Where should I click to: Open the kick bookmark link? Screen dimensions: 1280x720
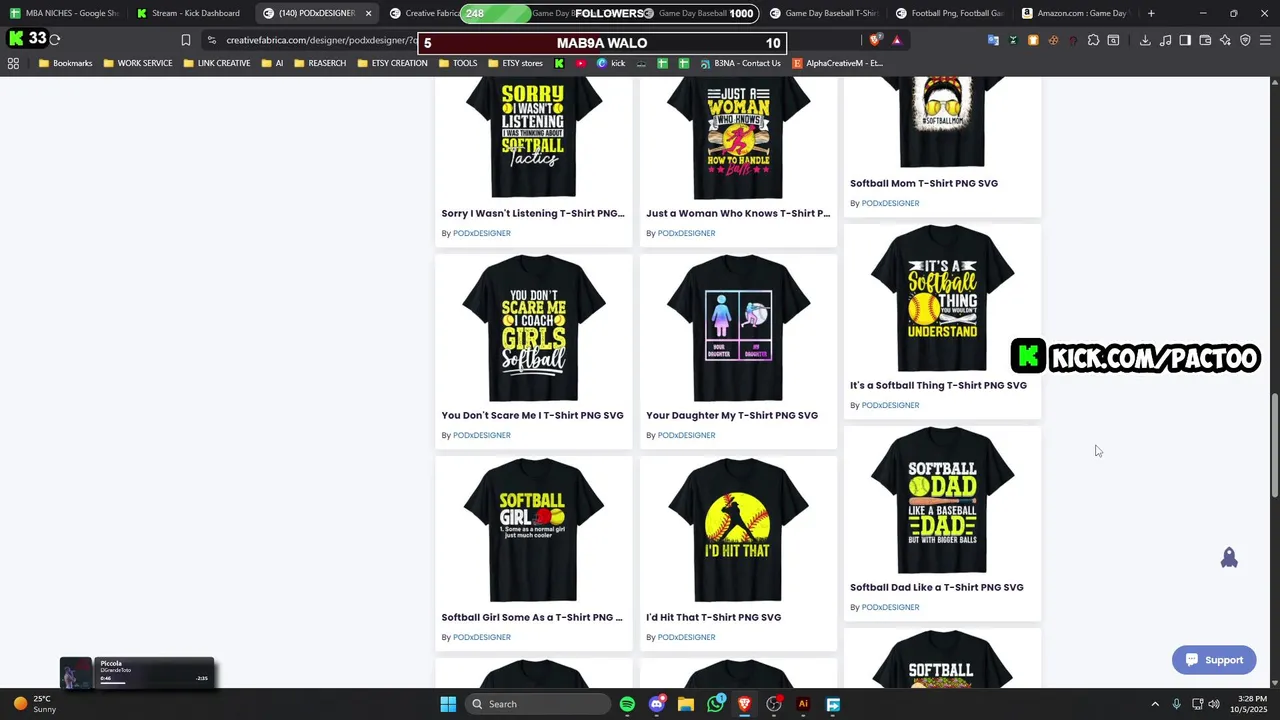click(x=610, y=63)
